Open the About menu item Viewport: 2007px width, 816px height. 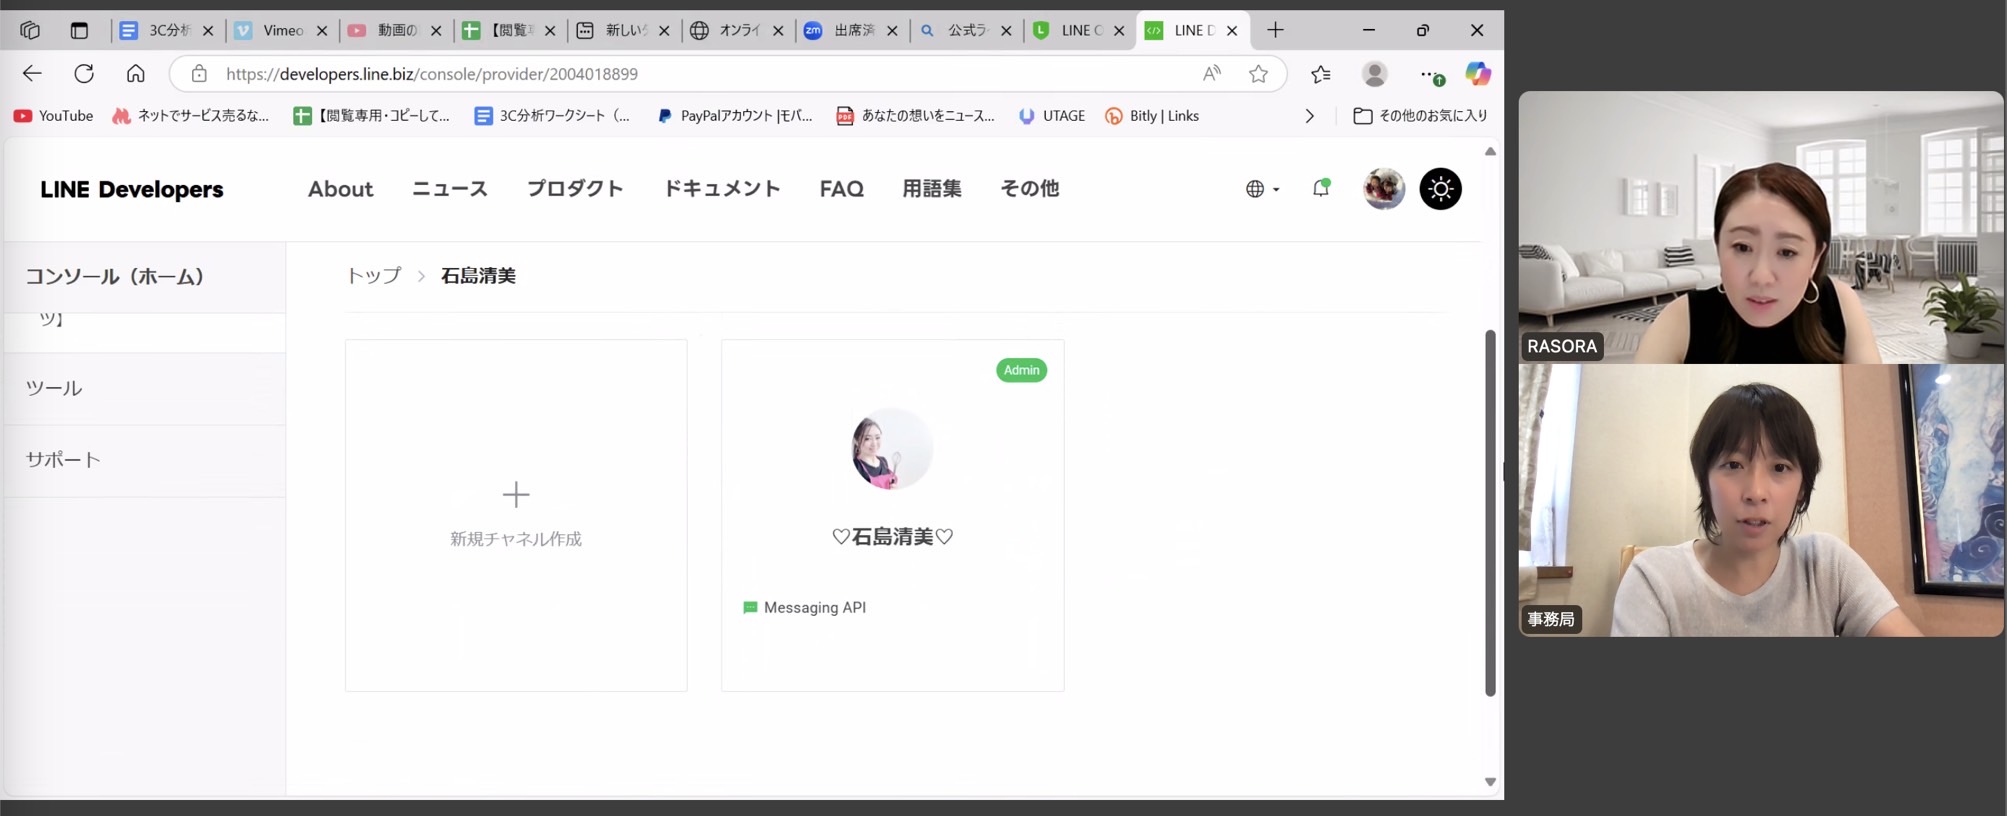click(x=340, y=189)
